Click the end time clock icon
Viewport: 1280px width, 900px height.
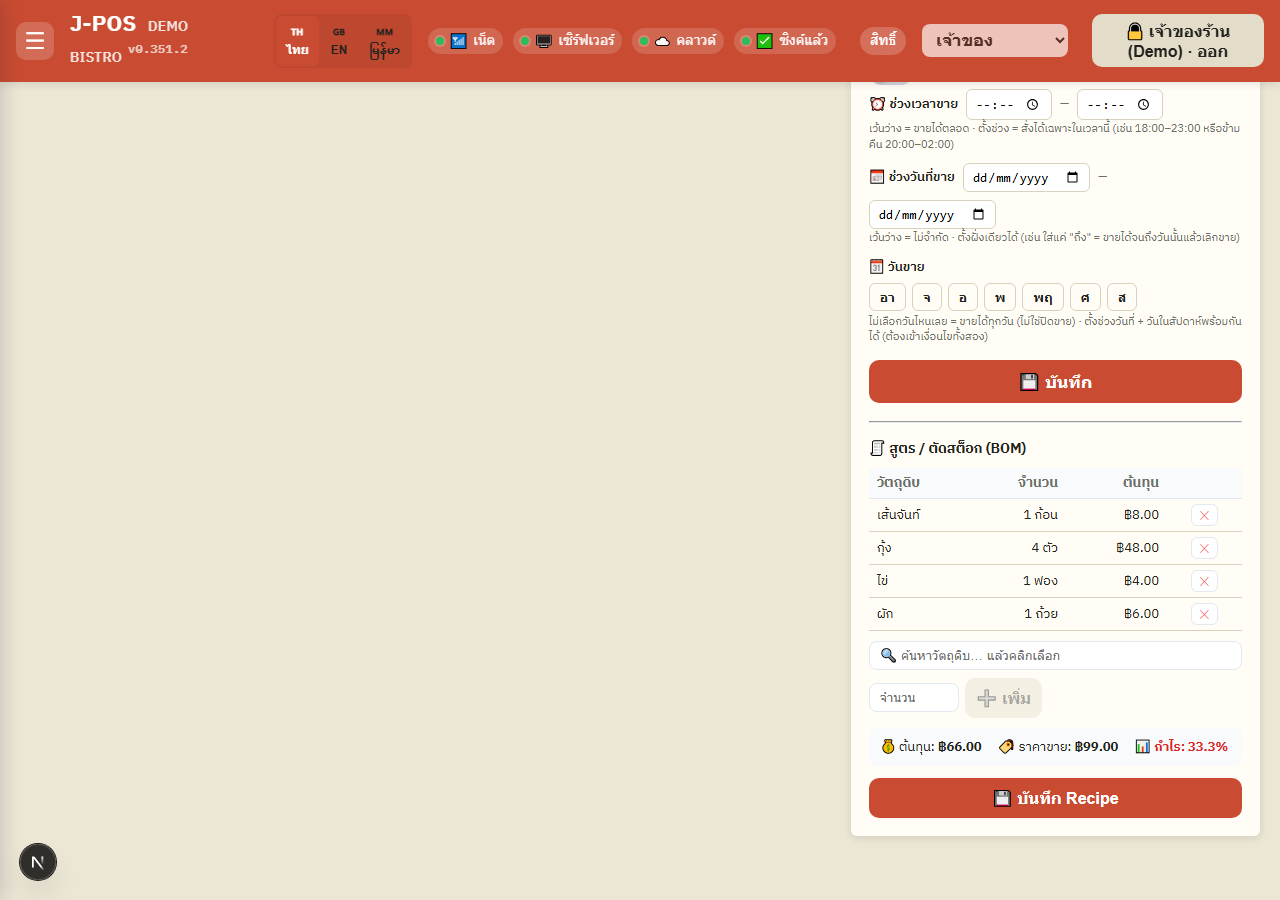tap(1144, 104)
